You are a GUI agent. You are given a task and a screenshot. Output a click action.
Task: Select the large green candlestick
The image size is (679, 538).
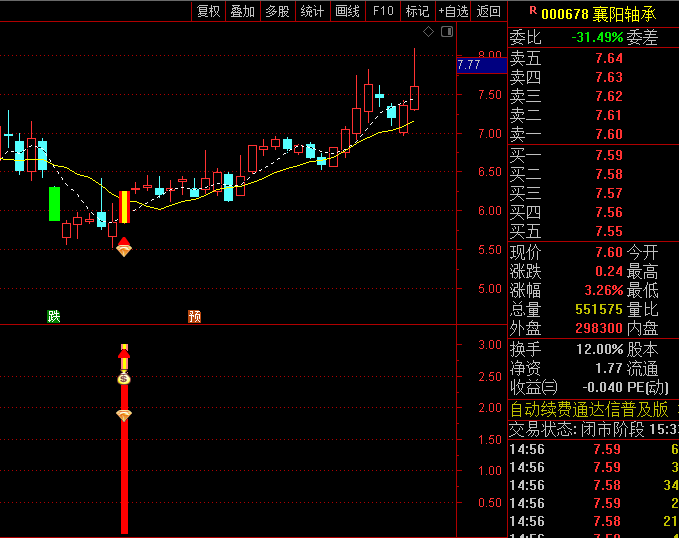[55, 204]
